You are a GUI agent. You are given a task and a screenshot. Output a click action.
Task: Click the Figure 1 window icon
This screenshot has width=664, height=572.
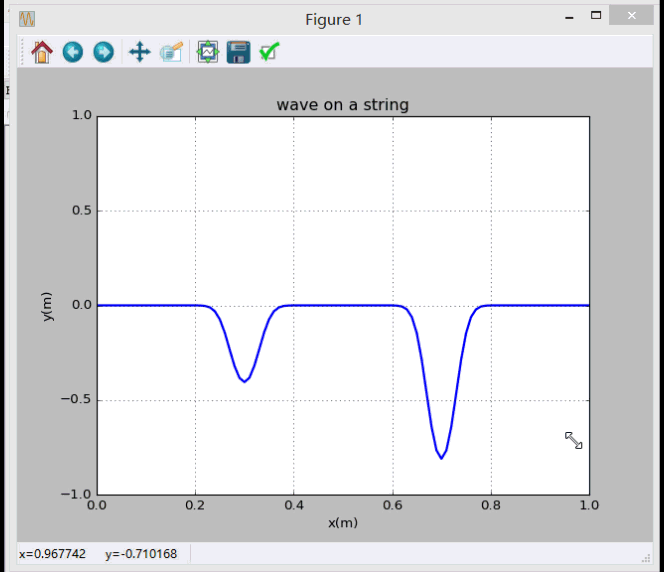[27, 19]
